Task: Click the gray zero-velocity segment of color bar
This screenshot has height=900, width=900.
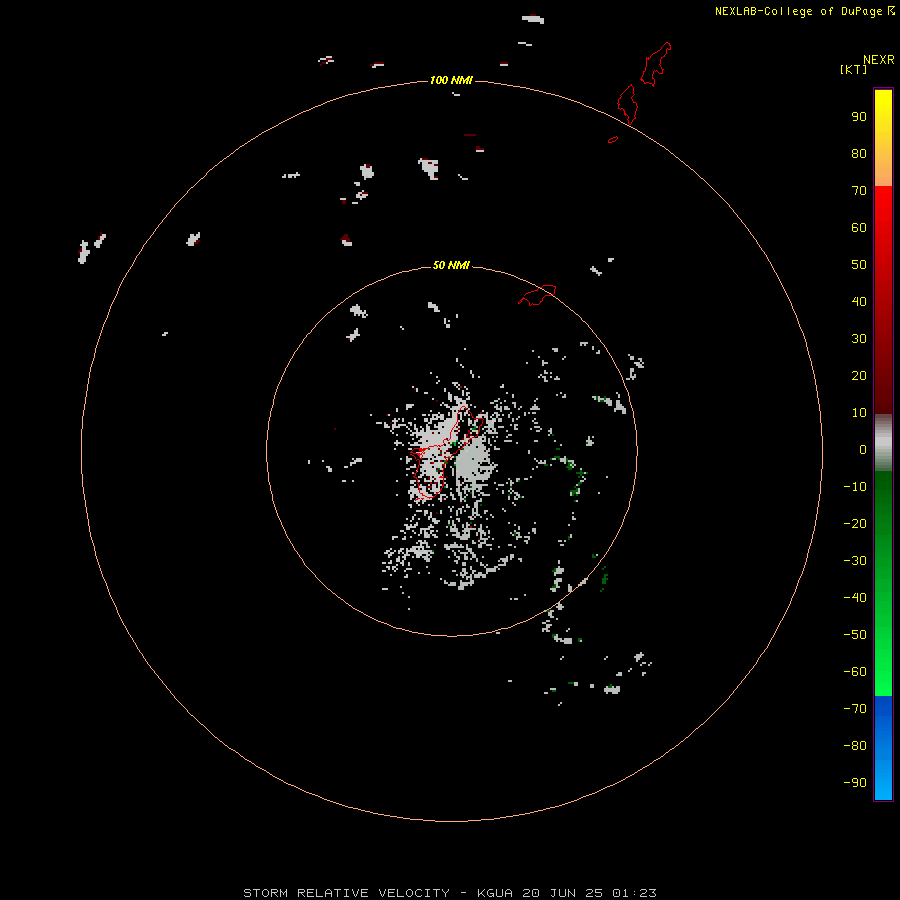Action: click(x=883, y=443)
